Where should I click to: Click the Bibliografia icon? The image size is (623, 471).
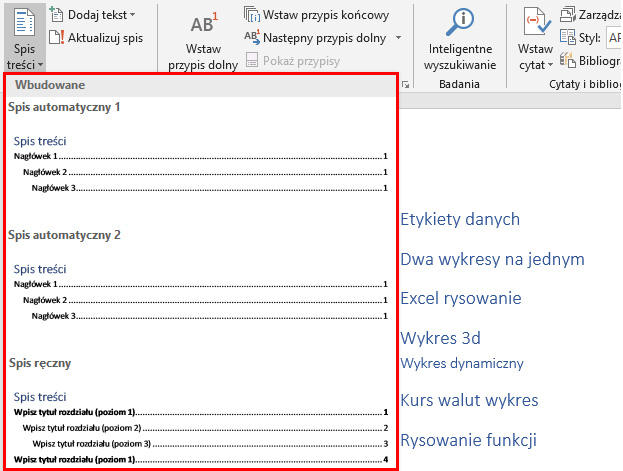(568, 61)
